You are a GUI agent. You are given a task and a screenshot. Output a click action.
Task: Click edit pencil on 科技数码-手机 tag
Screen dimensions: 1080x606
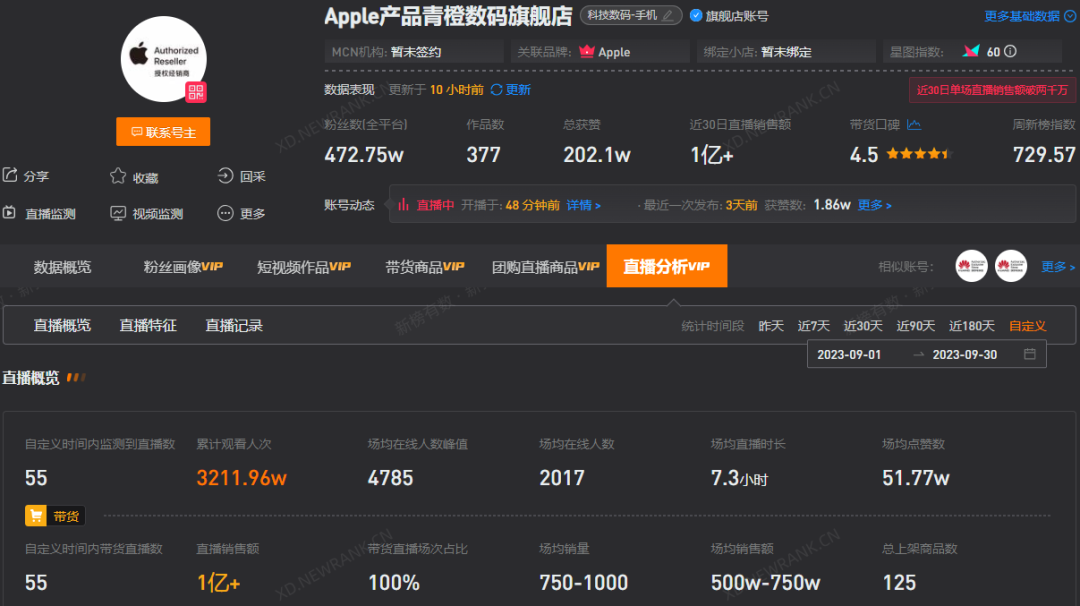tap(667, 15)
